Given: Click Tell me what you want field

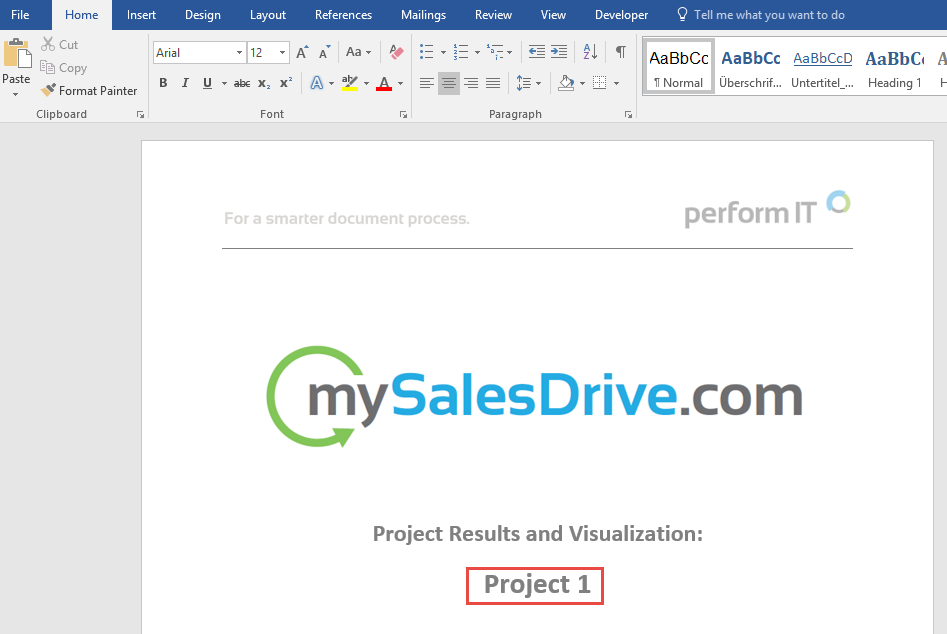Looking at the screenshot, I should 769,14.
